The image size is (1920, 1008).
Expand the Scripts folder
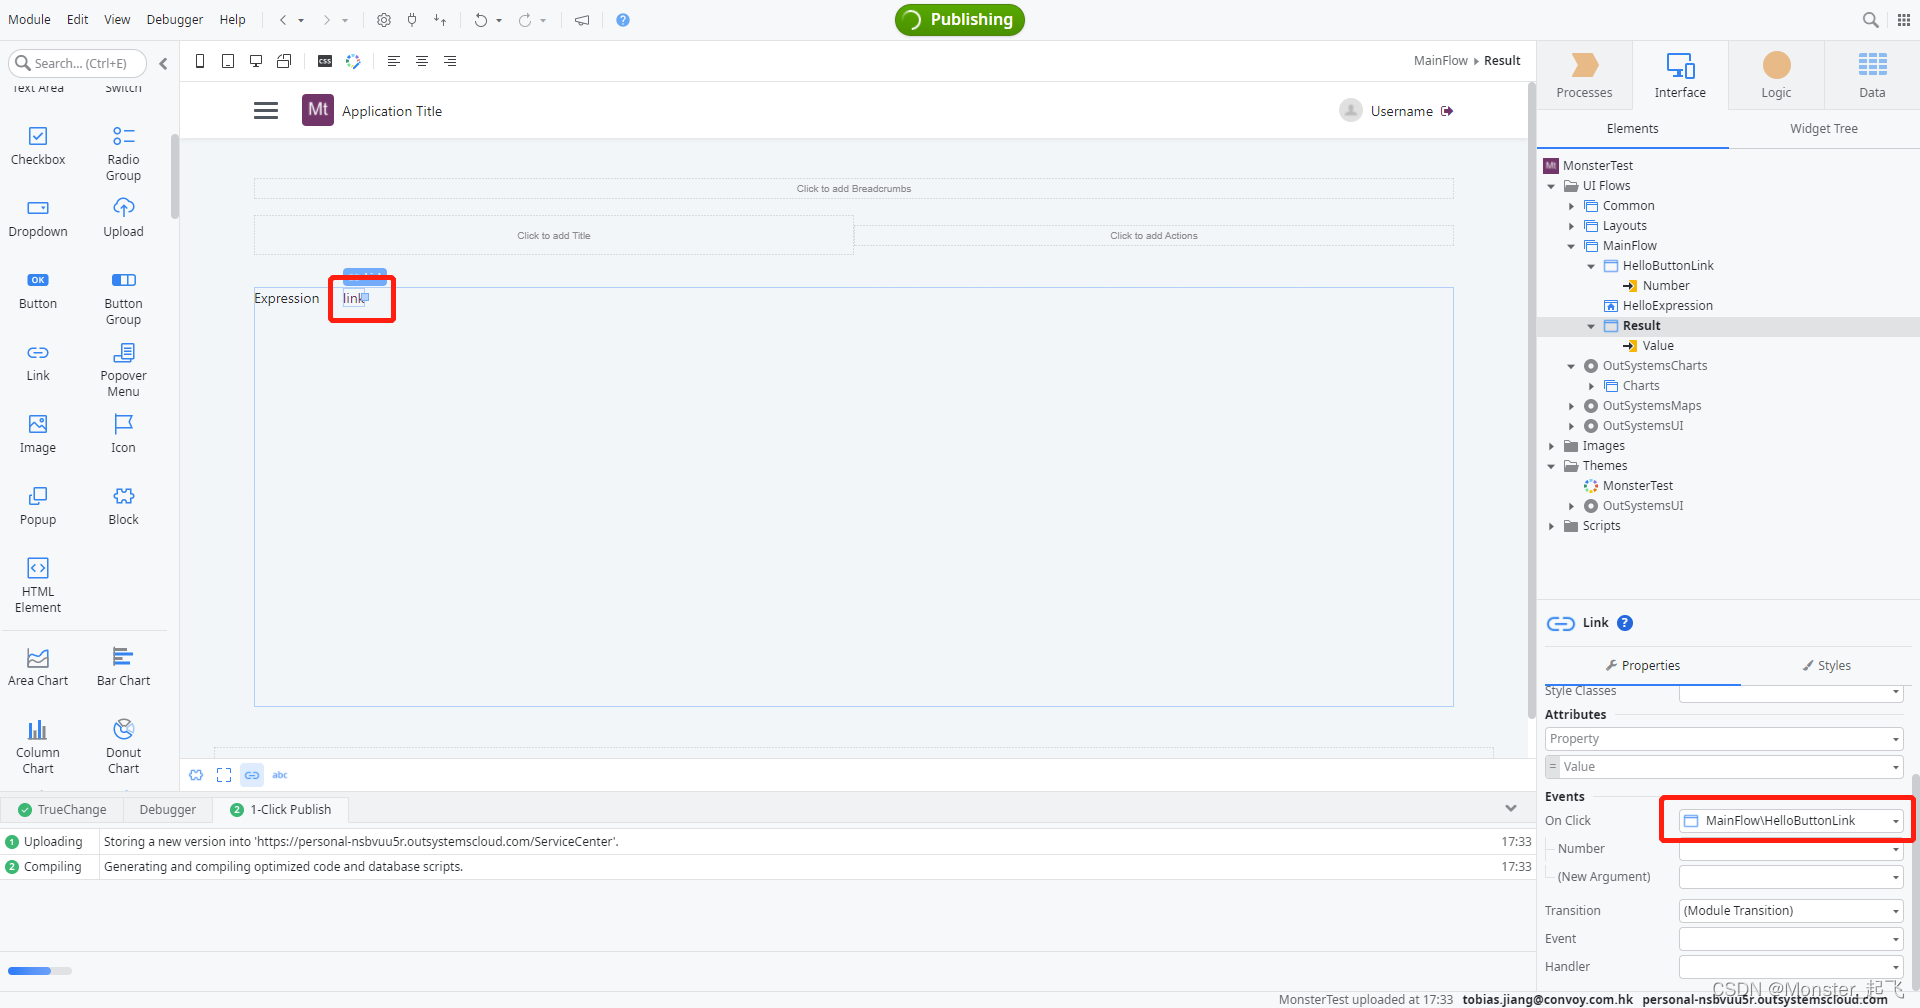[x=1551, y=526]
